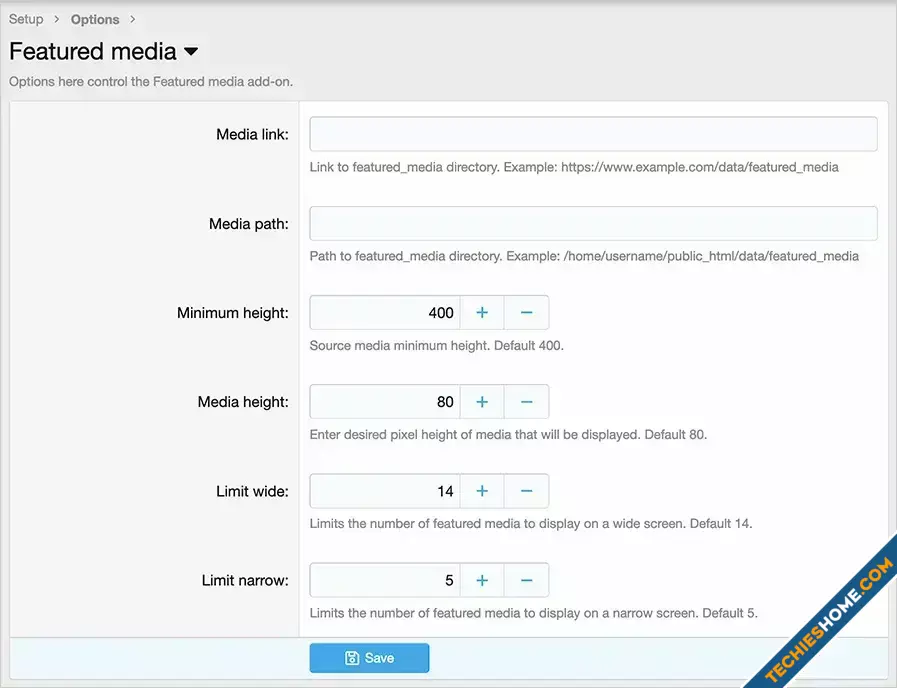Increase the Limit narrow value

(481, 580)
